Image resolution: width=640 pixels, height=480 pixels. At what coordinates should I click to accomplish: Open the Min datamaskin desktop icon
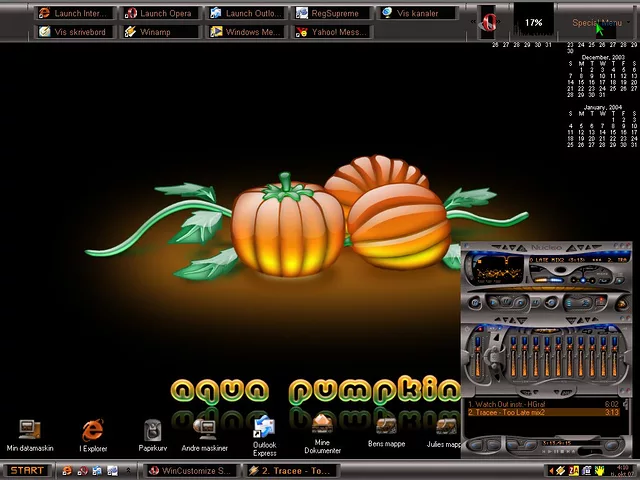29,430
